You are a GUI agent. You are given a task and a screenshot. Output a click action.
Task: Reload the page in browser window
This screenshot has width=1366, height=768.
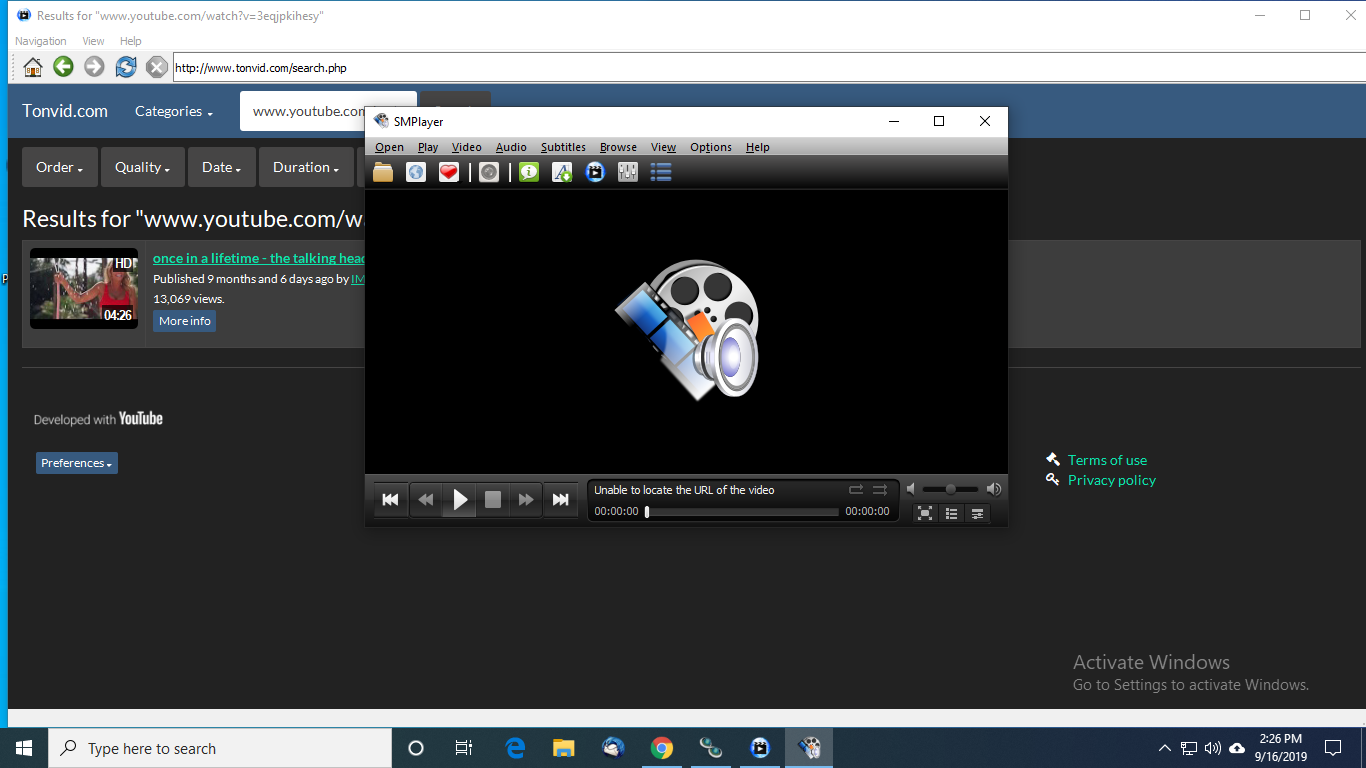click(x=125, y=67)
